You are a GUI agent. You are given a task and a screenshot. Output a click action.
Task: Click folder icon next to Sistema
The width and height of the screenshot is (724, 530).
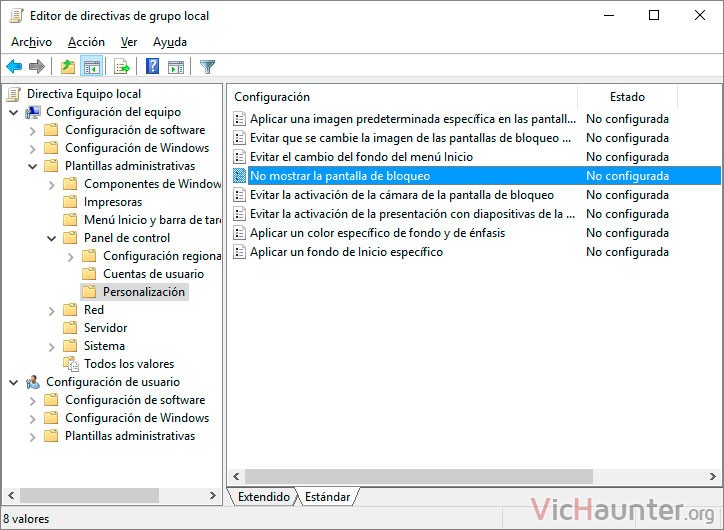70,346
